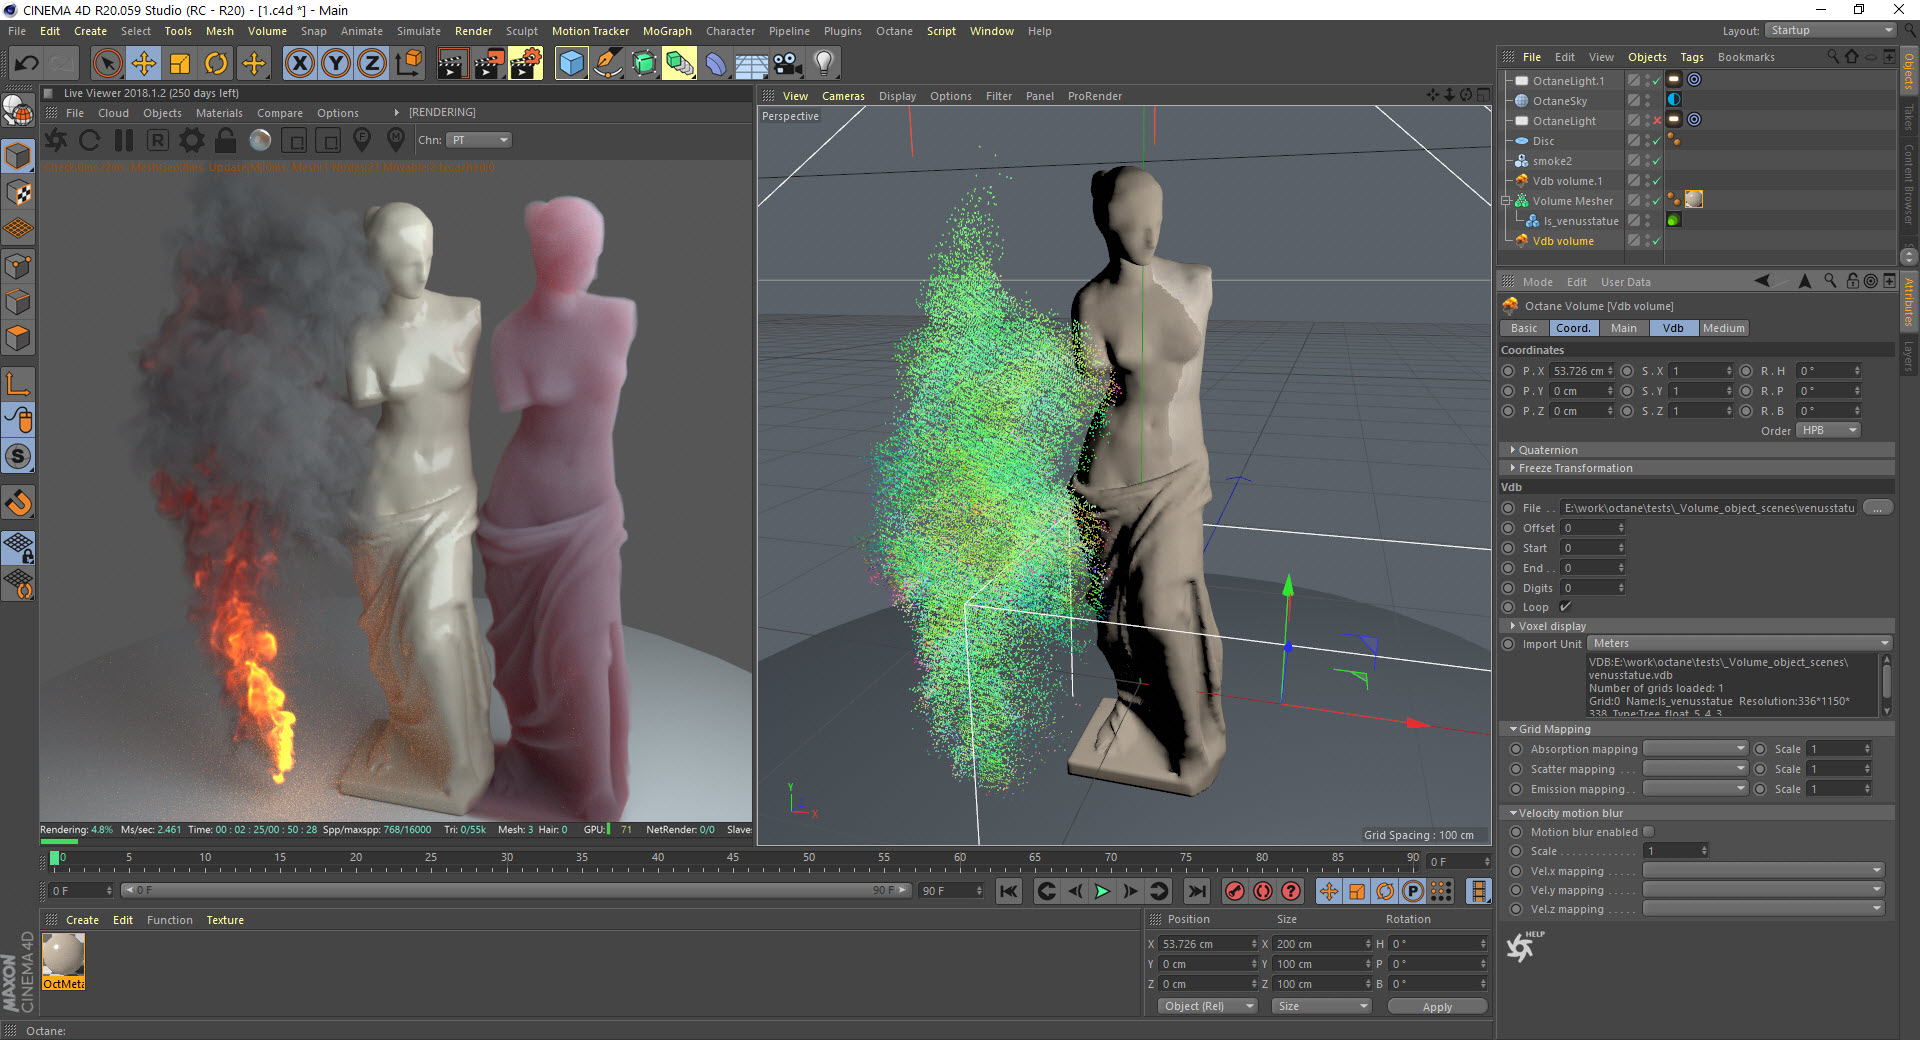This screenshot has width=1920, height=1040.
Task: Expand the Quaternion section
Action: tap(1547, 450)
